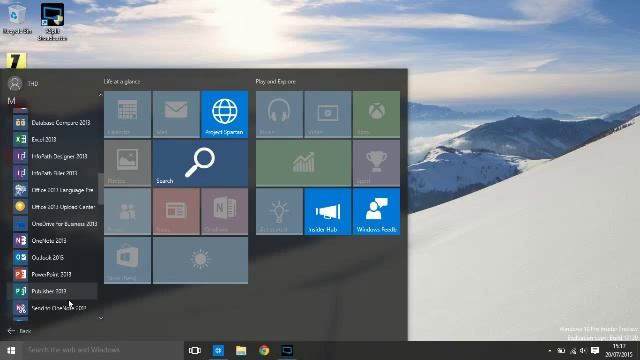The width and height of the screenshot is (640, 360).
Task: Click the Back button in Start menu
Action: 19,331
